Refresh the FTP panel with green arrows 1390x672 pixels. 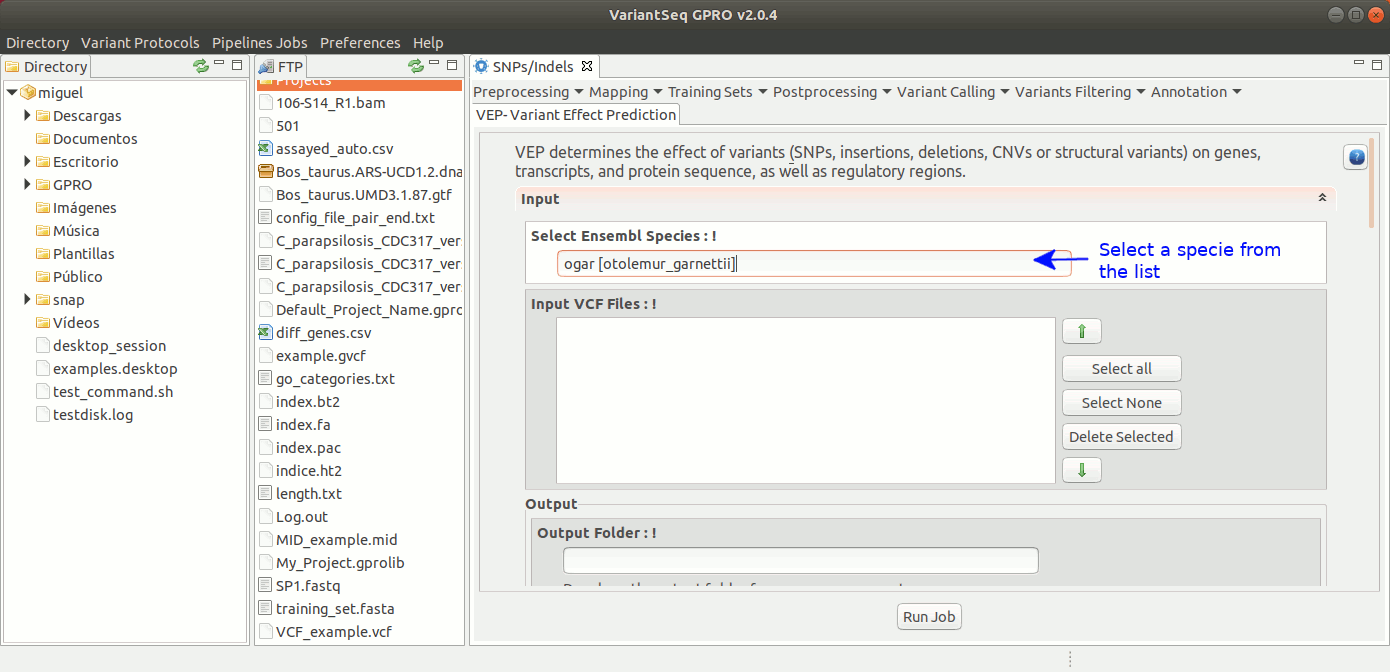(416, 66)
